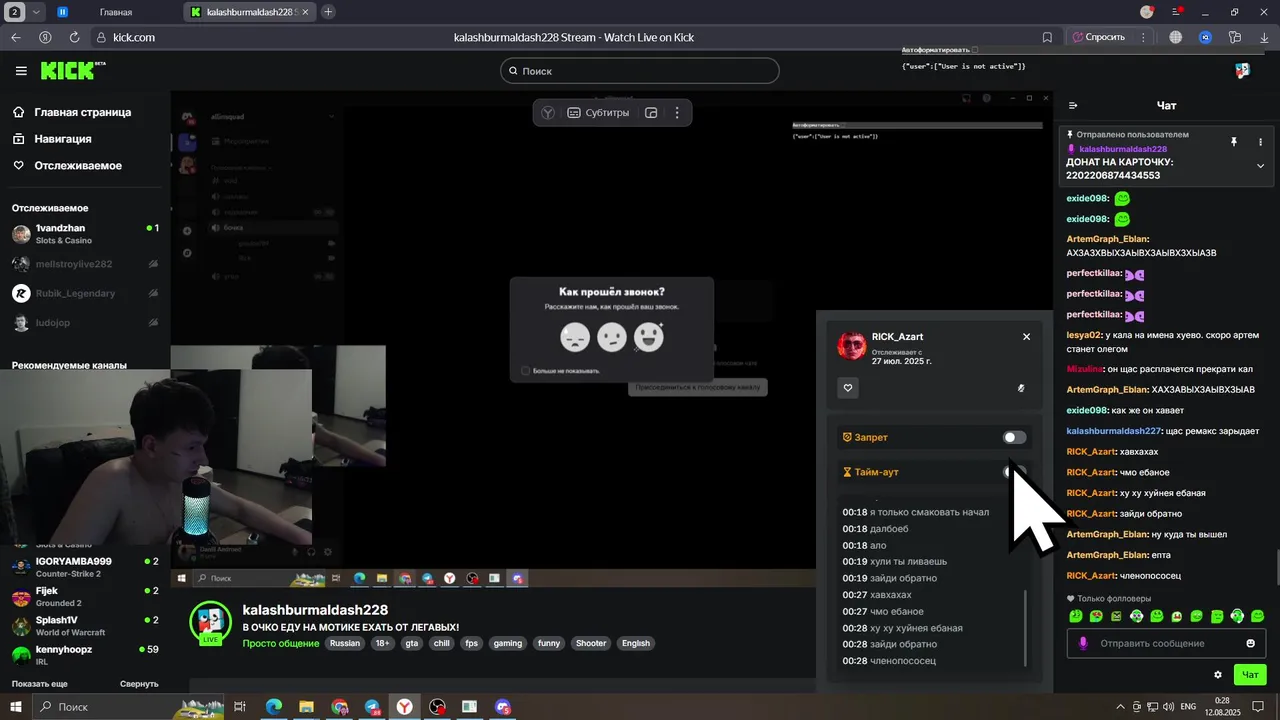Open Fijek recommended channel
Viewport: 1280px width, 720px height.
(85, 597)
